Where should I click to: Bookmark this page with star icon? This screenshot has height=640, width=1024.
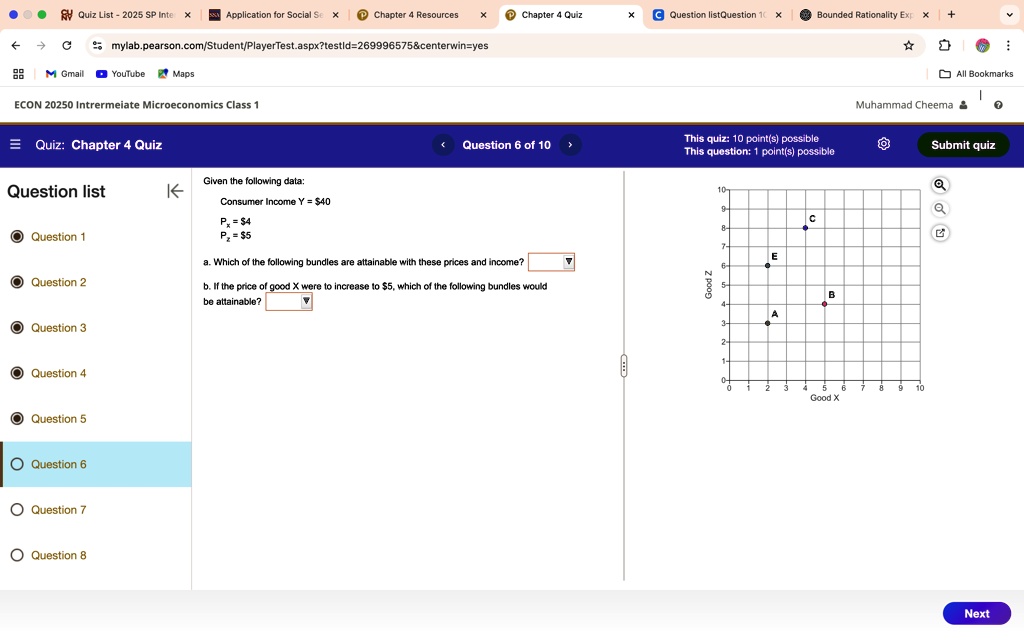coord(908,46)
